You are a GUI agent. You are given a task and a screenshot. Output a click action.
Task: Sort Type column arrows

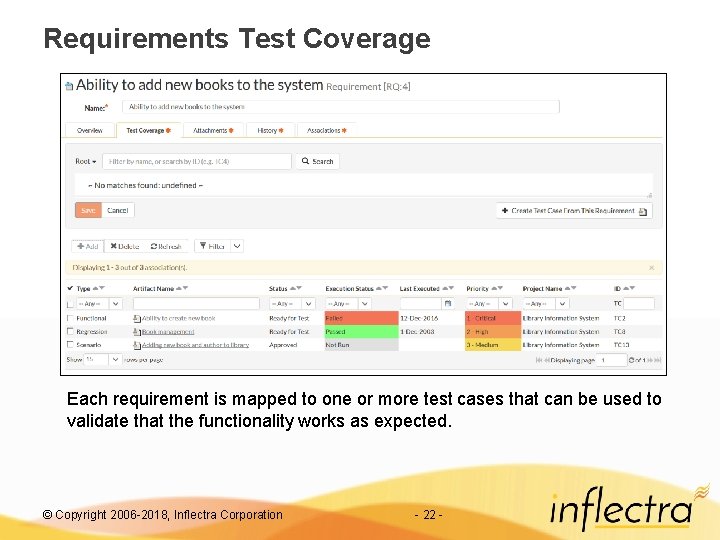tap(99, 288)
